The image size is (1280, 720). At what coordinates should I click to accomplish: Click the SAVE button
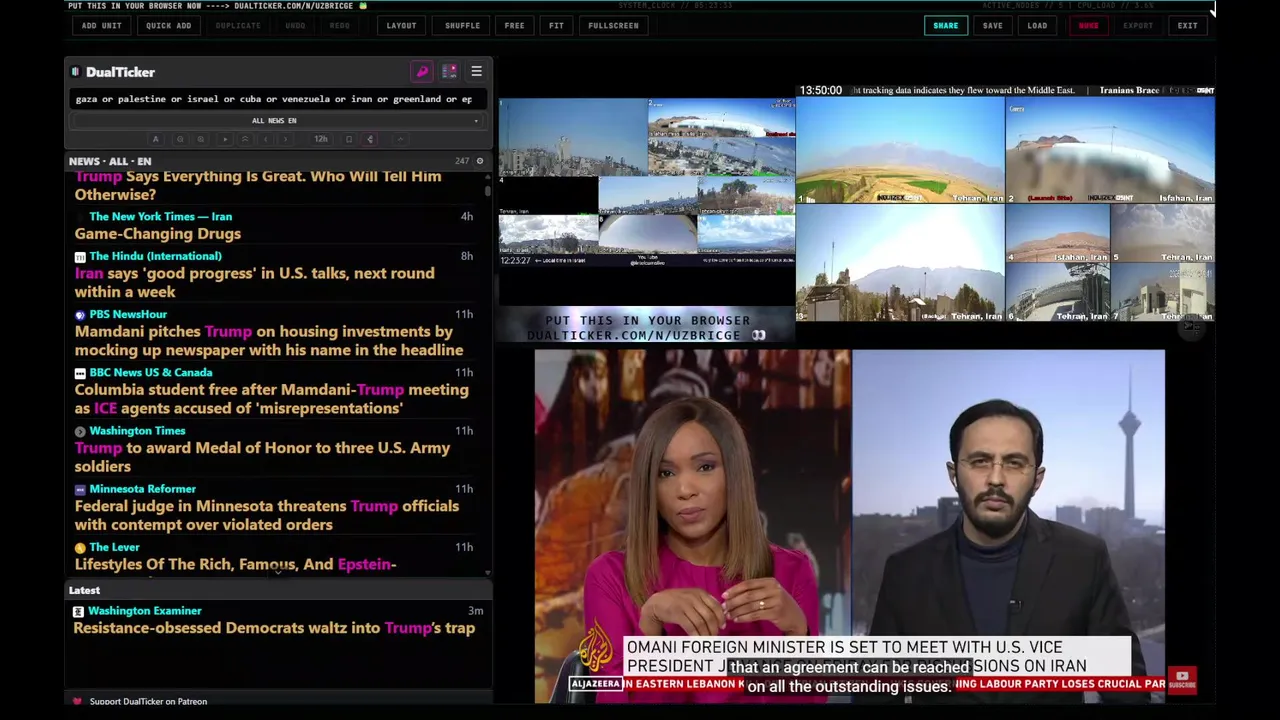click(x=992, y=26)
